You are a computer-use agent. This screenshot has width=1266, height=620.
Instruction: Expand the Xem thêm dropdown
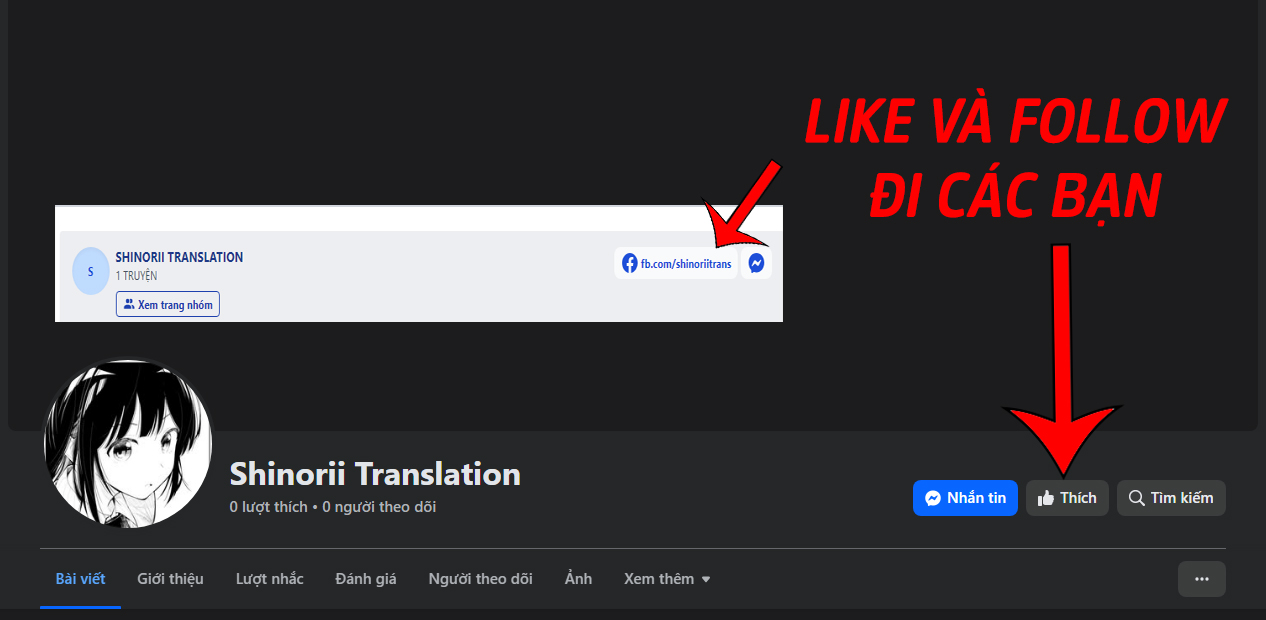667,579
